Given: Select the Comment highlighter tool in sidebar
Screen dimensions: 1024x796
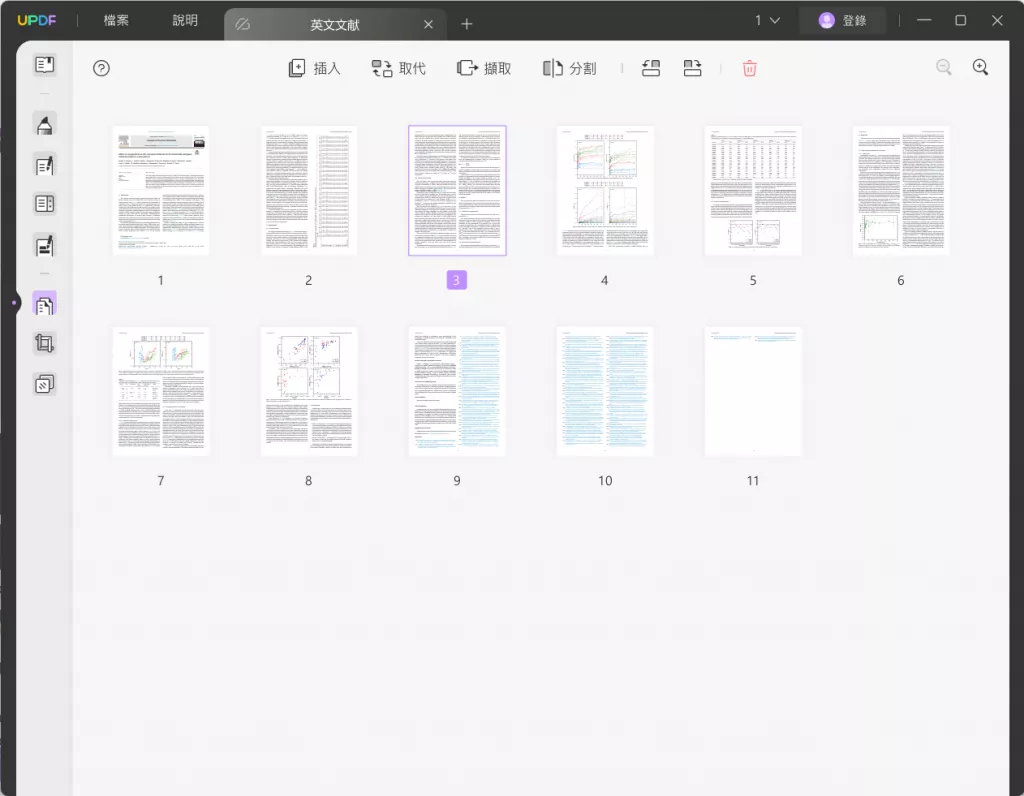Looking at the screenshot, I should point(44,125).
